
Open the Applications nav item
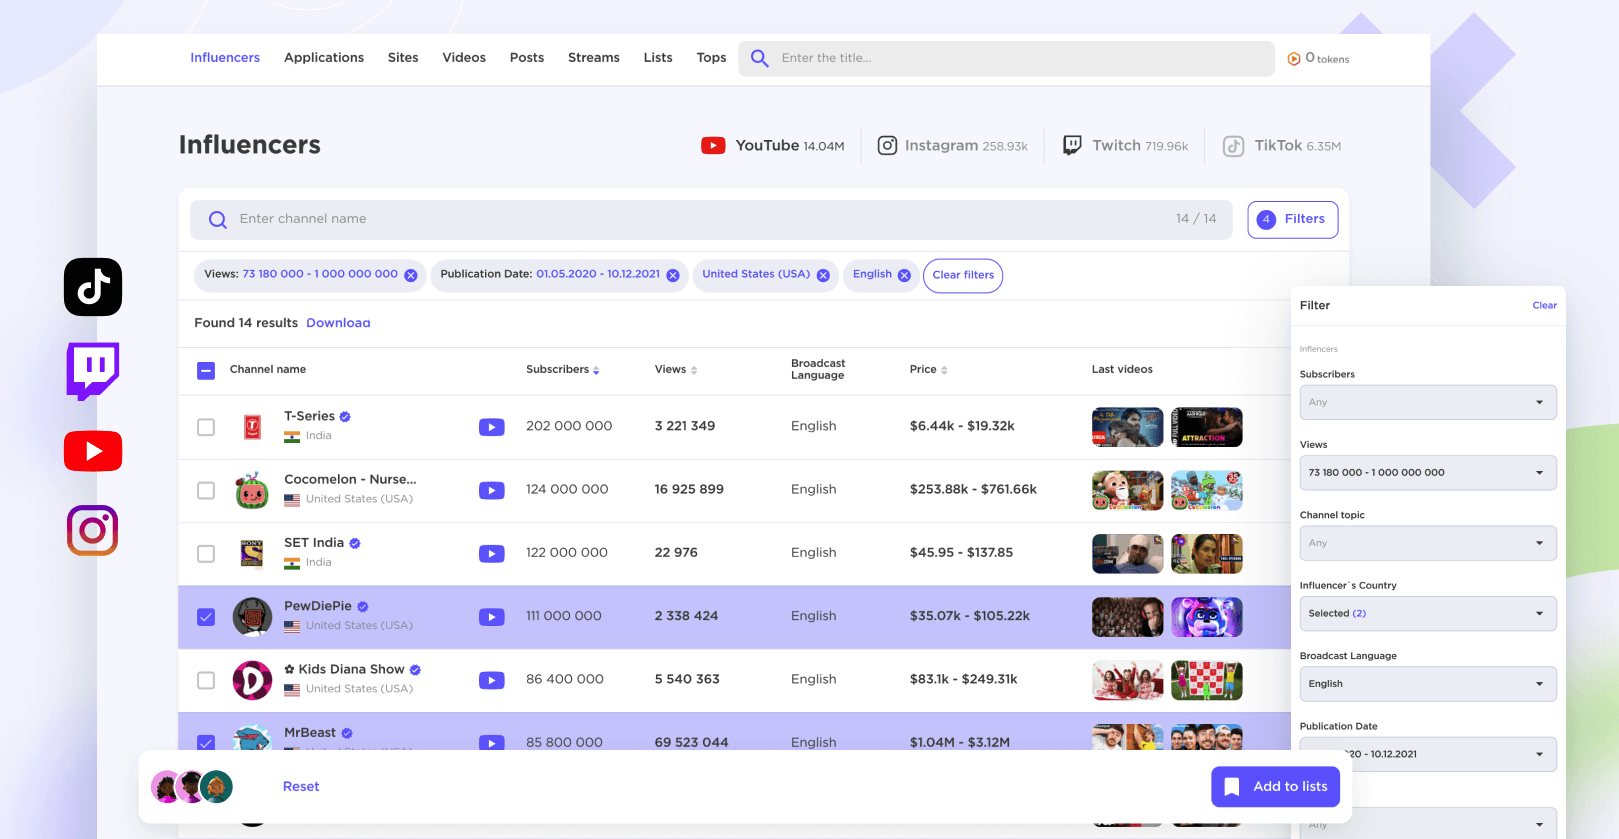[324, 58]
